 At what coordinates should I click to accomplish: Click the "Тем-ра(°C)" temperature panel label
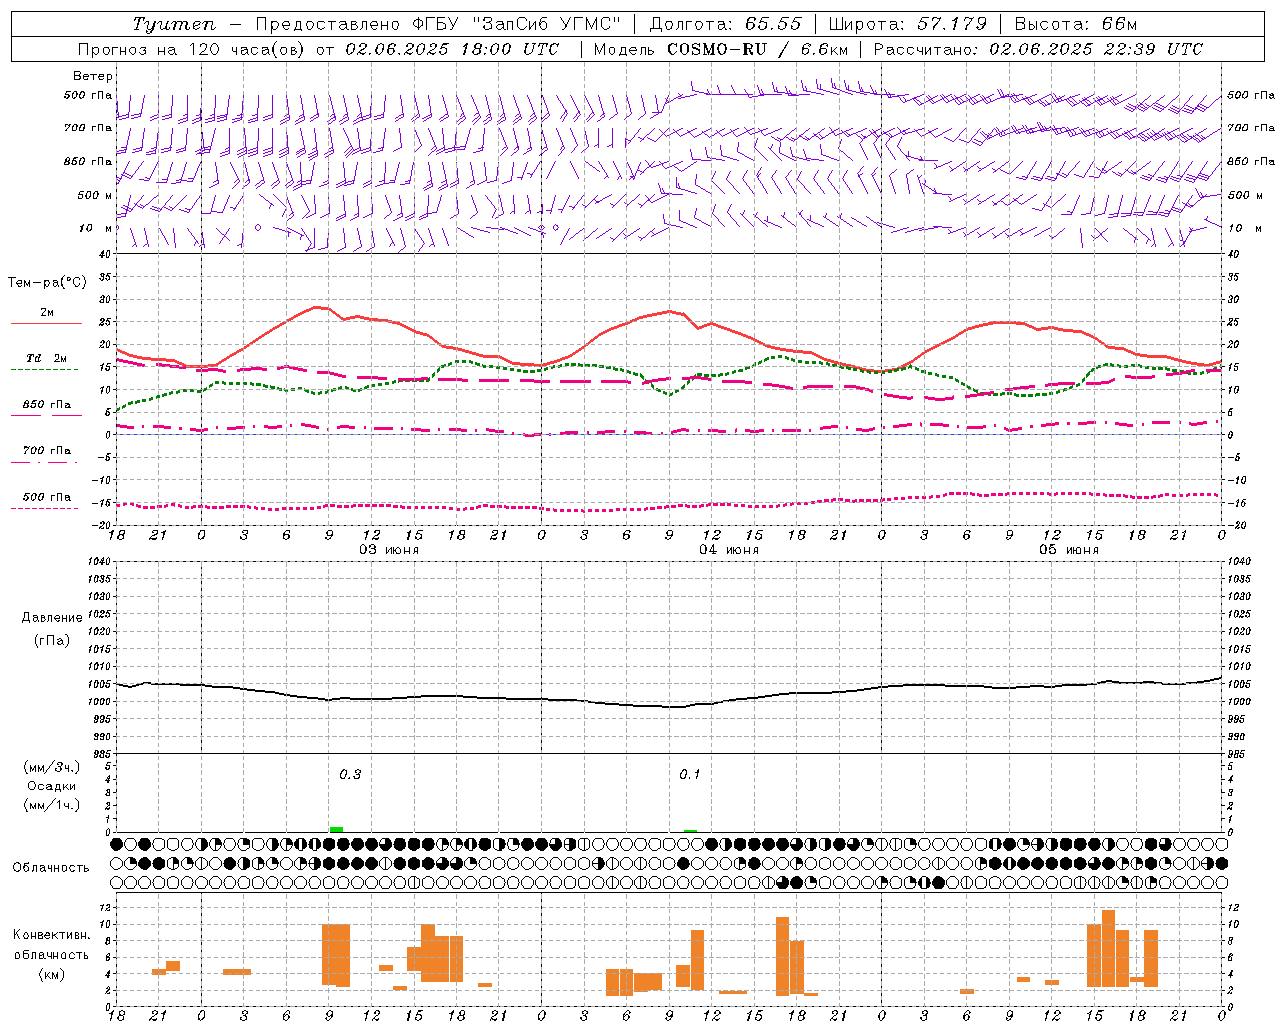[x=47, y=283]
